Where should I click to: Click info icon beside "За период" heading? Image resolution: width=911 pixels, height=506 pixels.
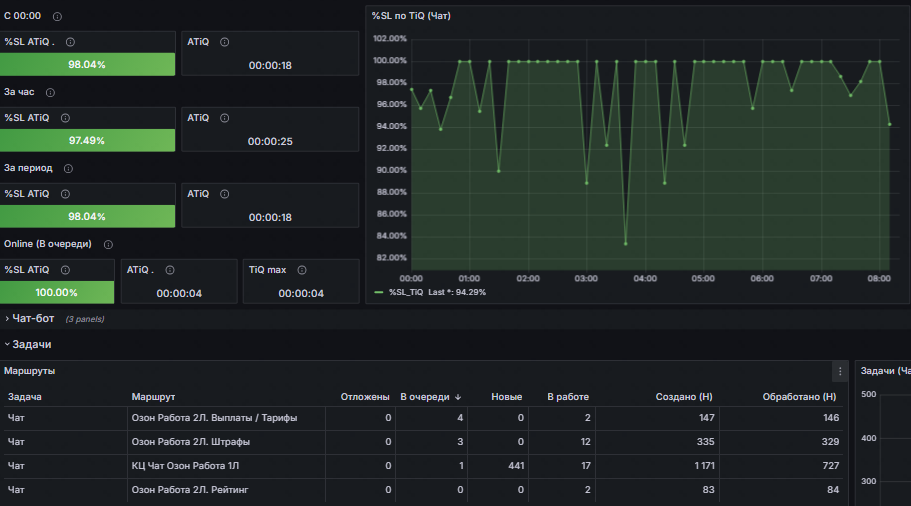[x=67, y=168]
